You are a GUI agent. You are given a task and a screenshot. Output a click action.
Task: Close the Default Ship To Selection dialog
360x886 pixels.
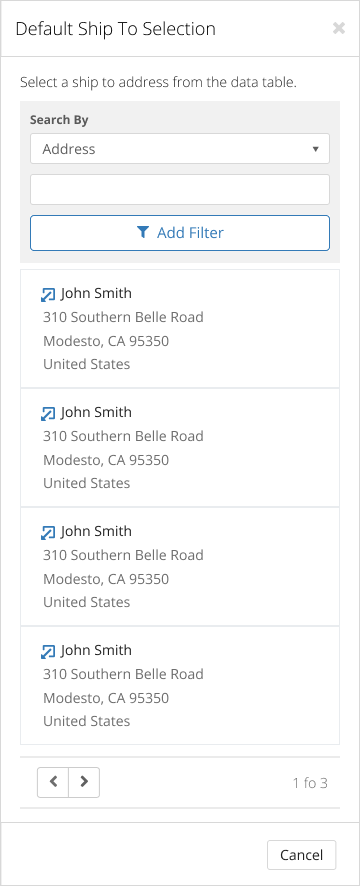click(x=339, y=28)
